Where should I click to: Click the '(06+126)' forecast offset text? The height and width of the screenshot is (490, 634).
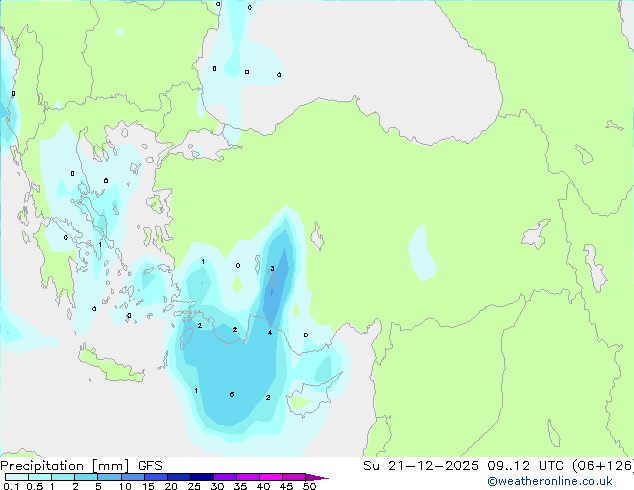pyautogui.click(x=603, y=466)
